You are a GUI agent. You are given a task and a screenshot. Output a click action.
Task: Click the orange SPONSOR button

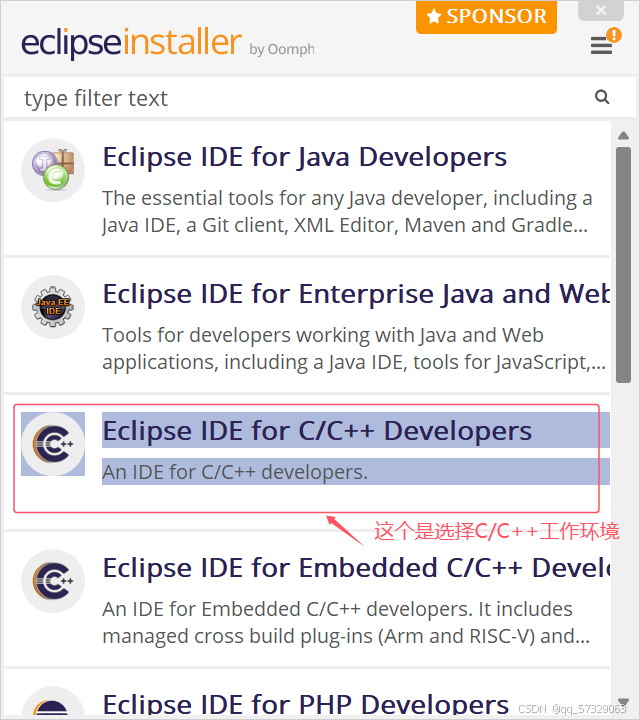(x=486, y=17)
